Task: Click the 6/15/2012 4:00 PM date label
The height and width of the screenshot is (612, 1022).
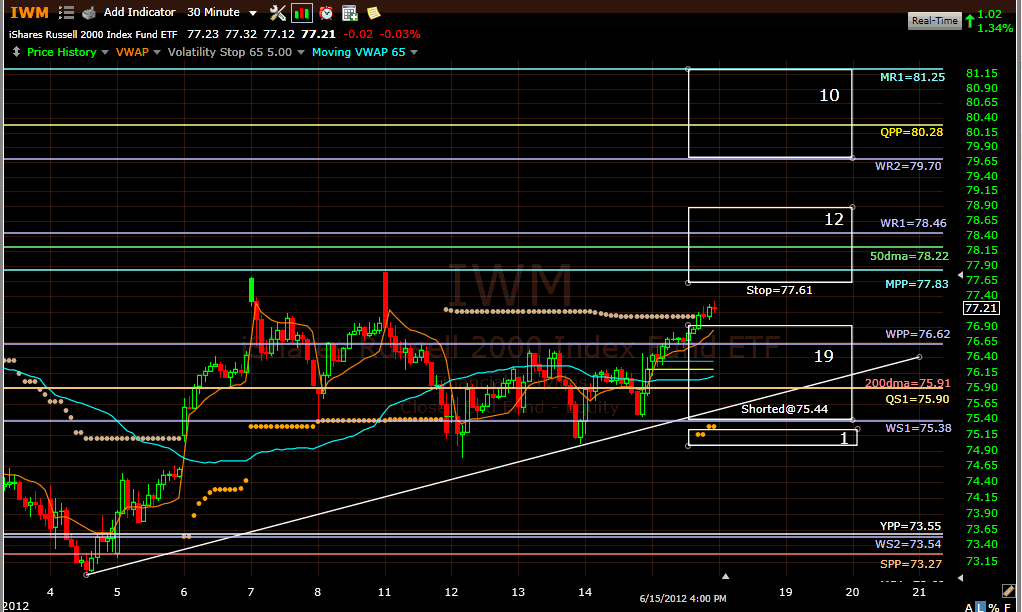Action: 682,598
